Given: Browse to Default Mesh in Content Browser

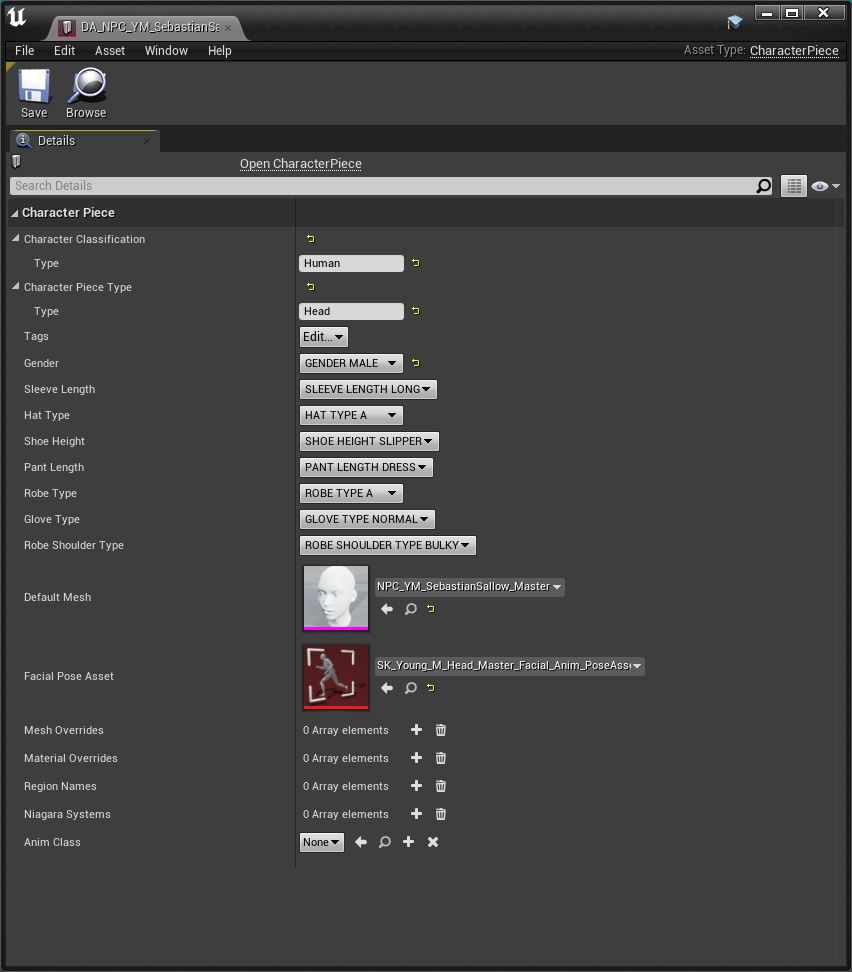Looking at the screenshot, I should pos(410,609).
